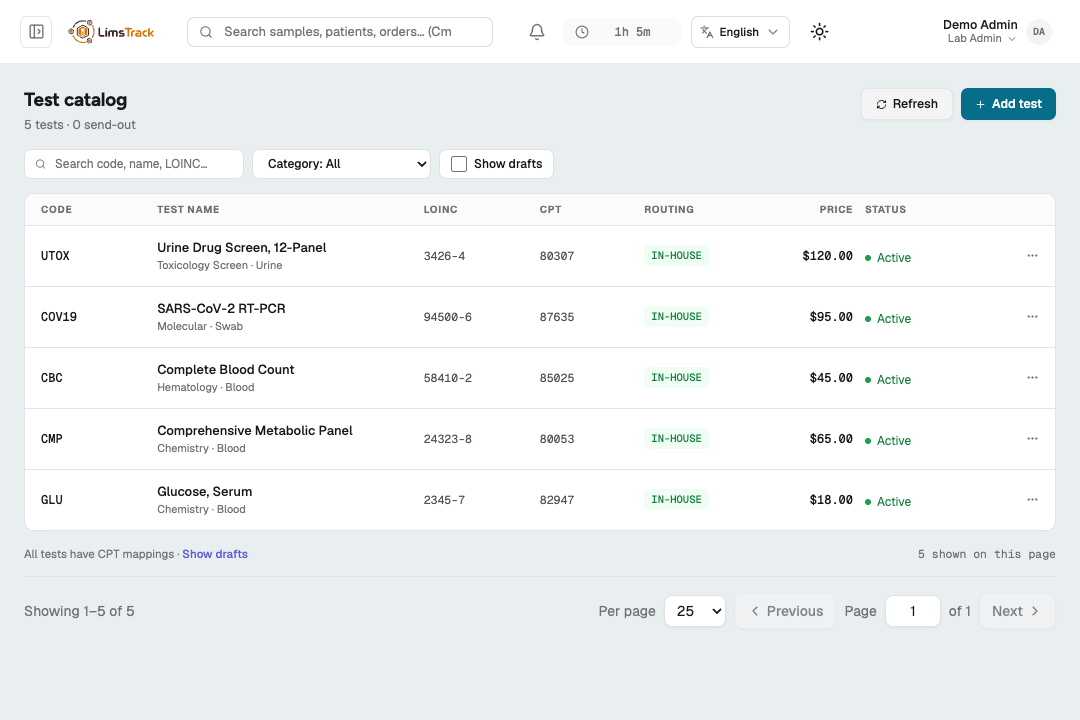This screenshot has height=720, width=1080.
Task: Click the magnifier icon in global search
Action: click(x=206, y=32)
